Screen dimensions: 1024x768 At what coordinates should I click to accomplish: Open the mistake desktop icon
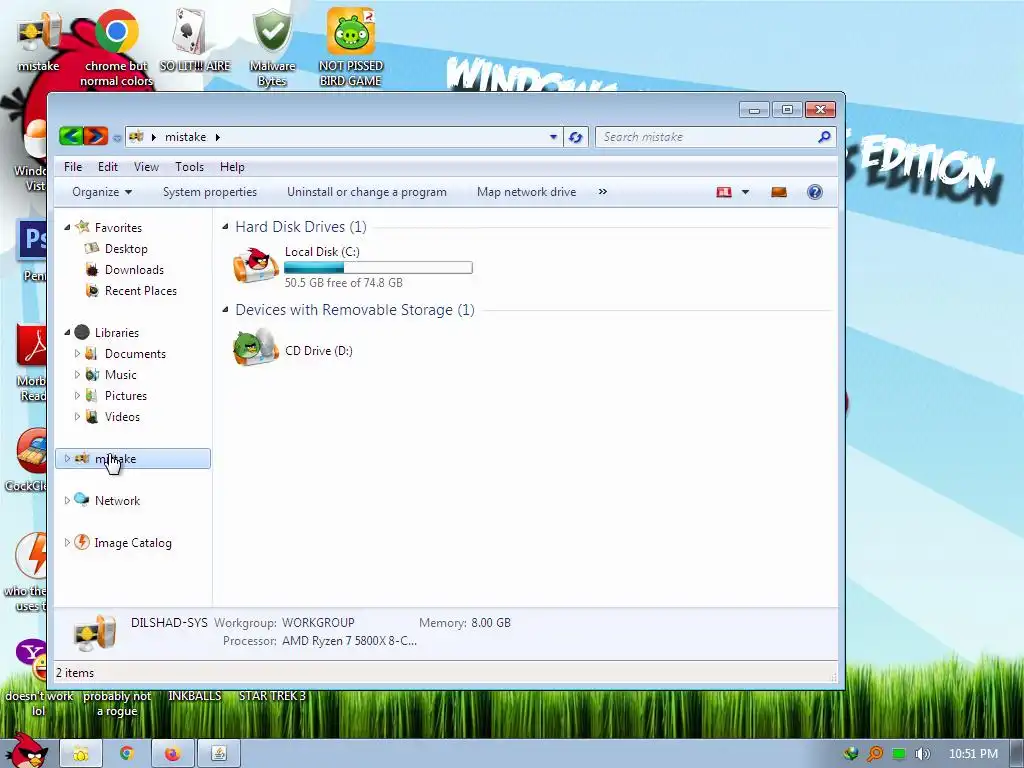click(38, 40)
